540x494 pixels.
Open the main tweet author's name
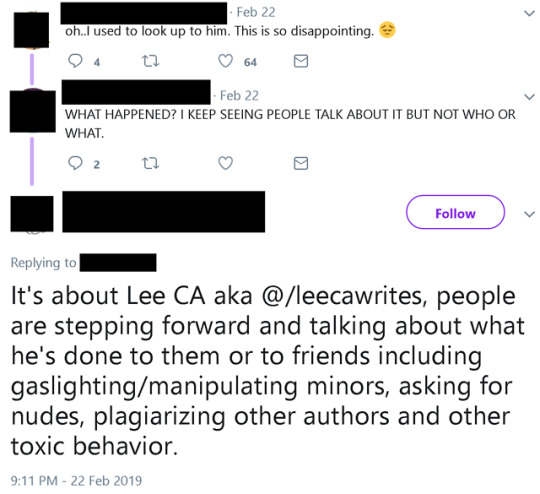point(164,212)
